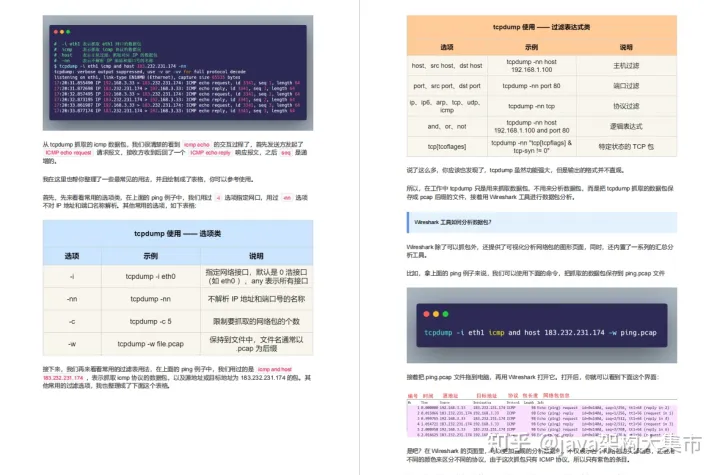Image resolution: width=720 pixels, height=475 pixels.
Task: Click the table title 'tcpdump 使用 —— 选项类'
Action: [178, 234]
